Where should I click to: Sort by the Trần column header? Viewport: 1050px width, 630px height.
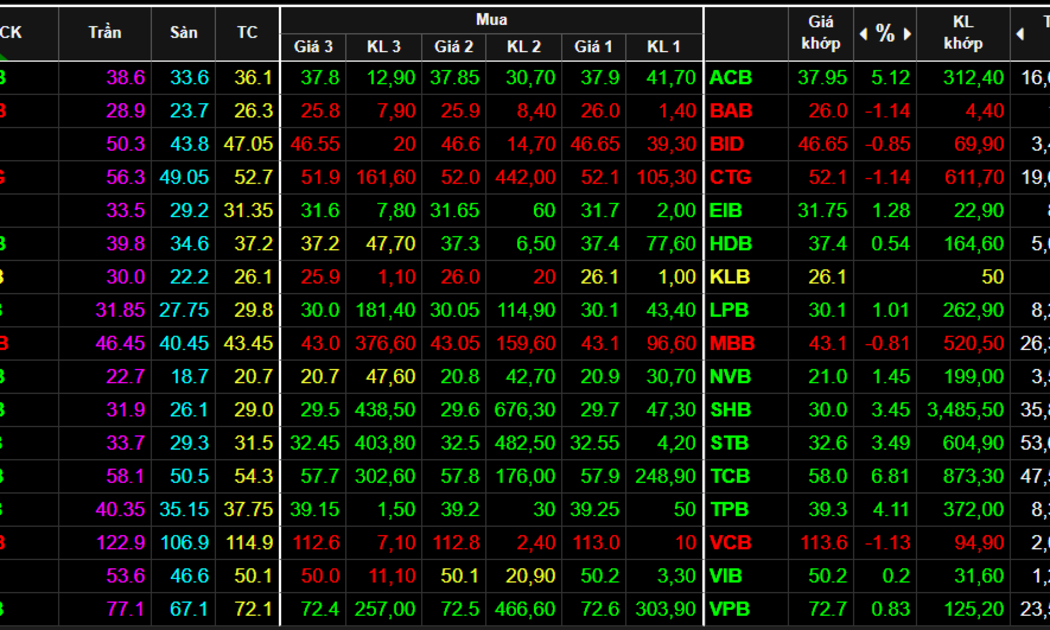tap(105, 32)
